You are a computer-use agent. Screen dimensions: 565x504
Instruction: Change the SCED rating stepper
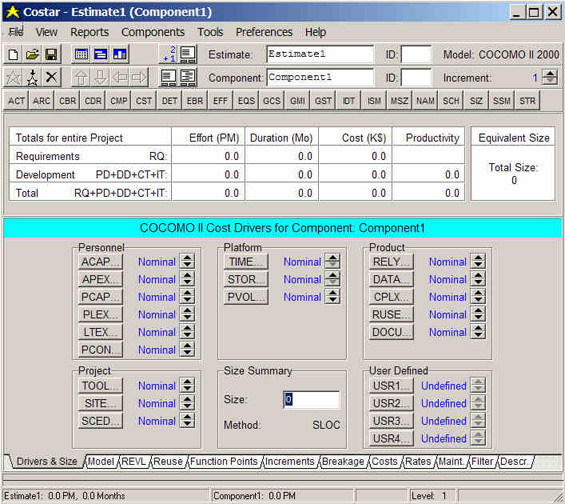187,420
